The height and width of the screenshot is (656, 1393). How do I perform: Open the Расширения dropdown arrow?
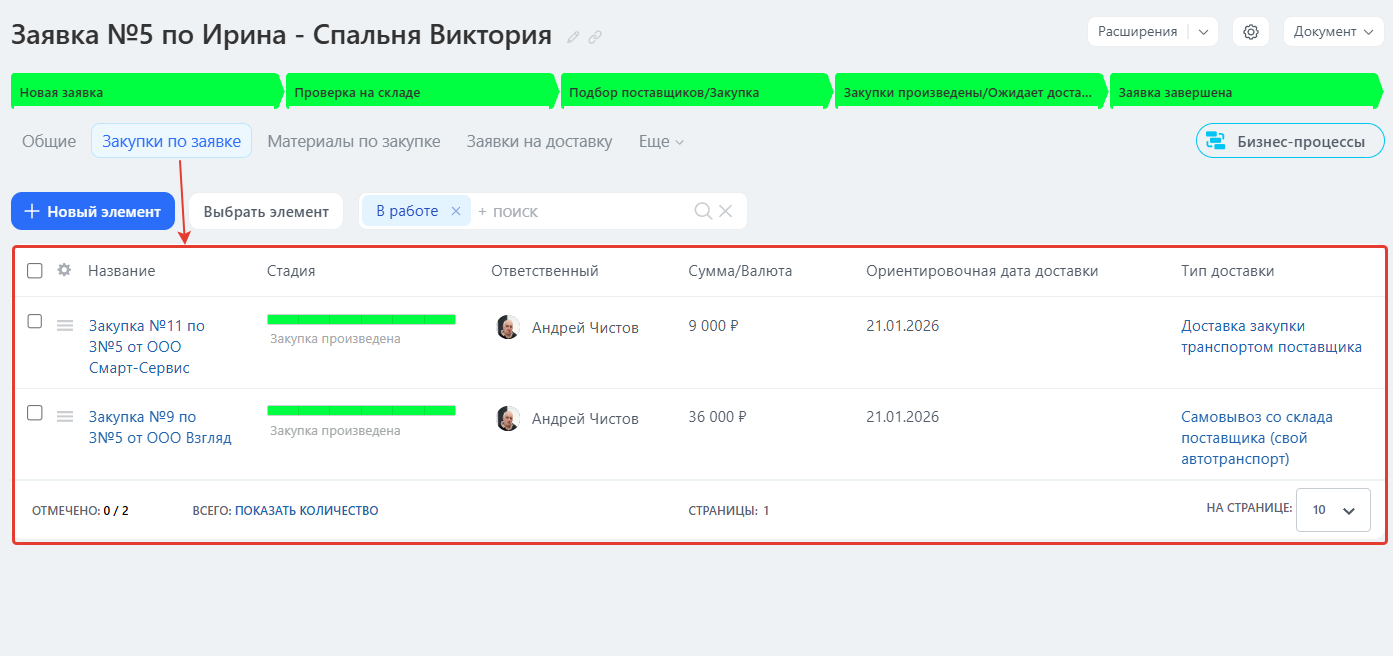click(1203, 32)
